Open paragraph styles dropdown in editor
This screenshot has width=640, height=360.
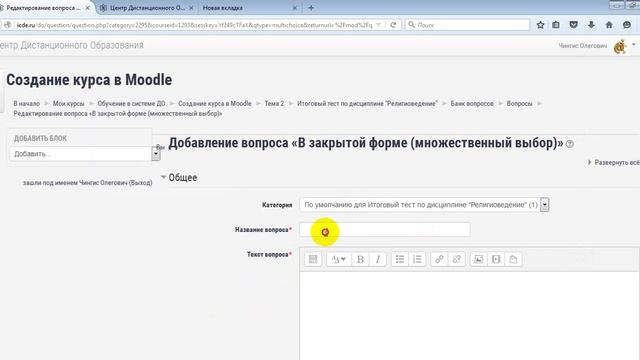338,259
